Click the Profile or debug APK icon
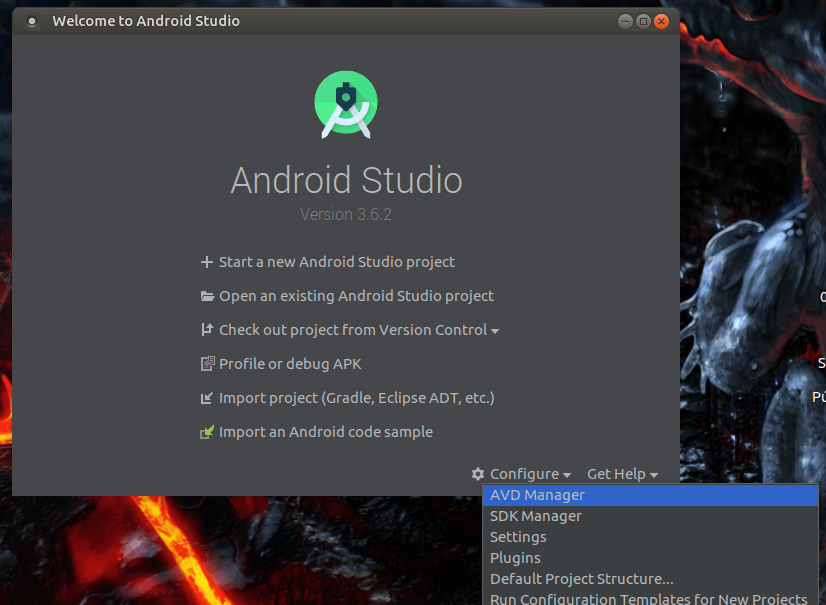Viewport: 826px width, 605px height. point(207,363)
